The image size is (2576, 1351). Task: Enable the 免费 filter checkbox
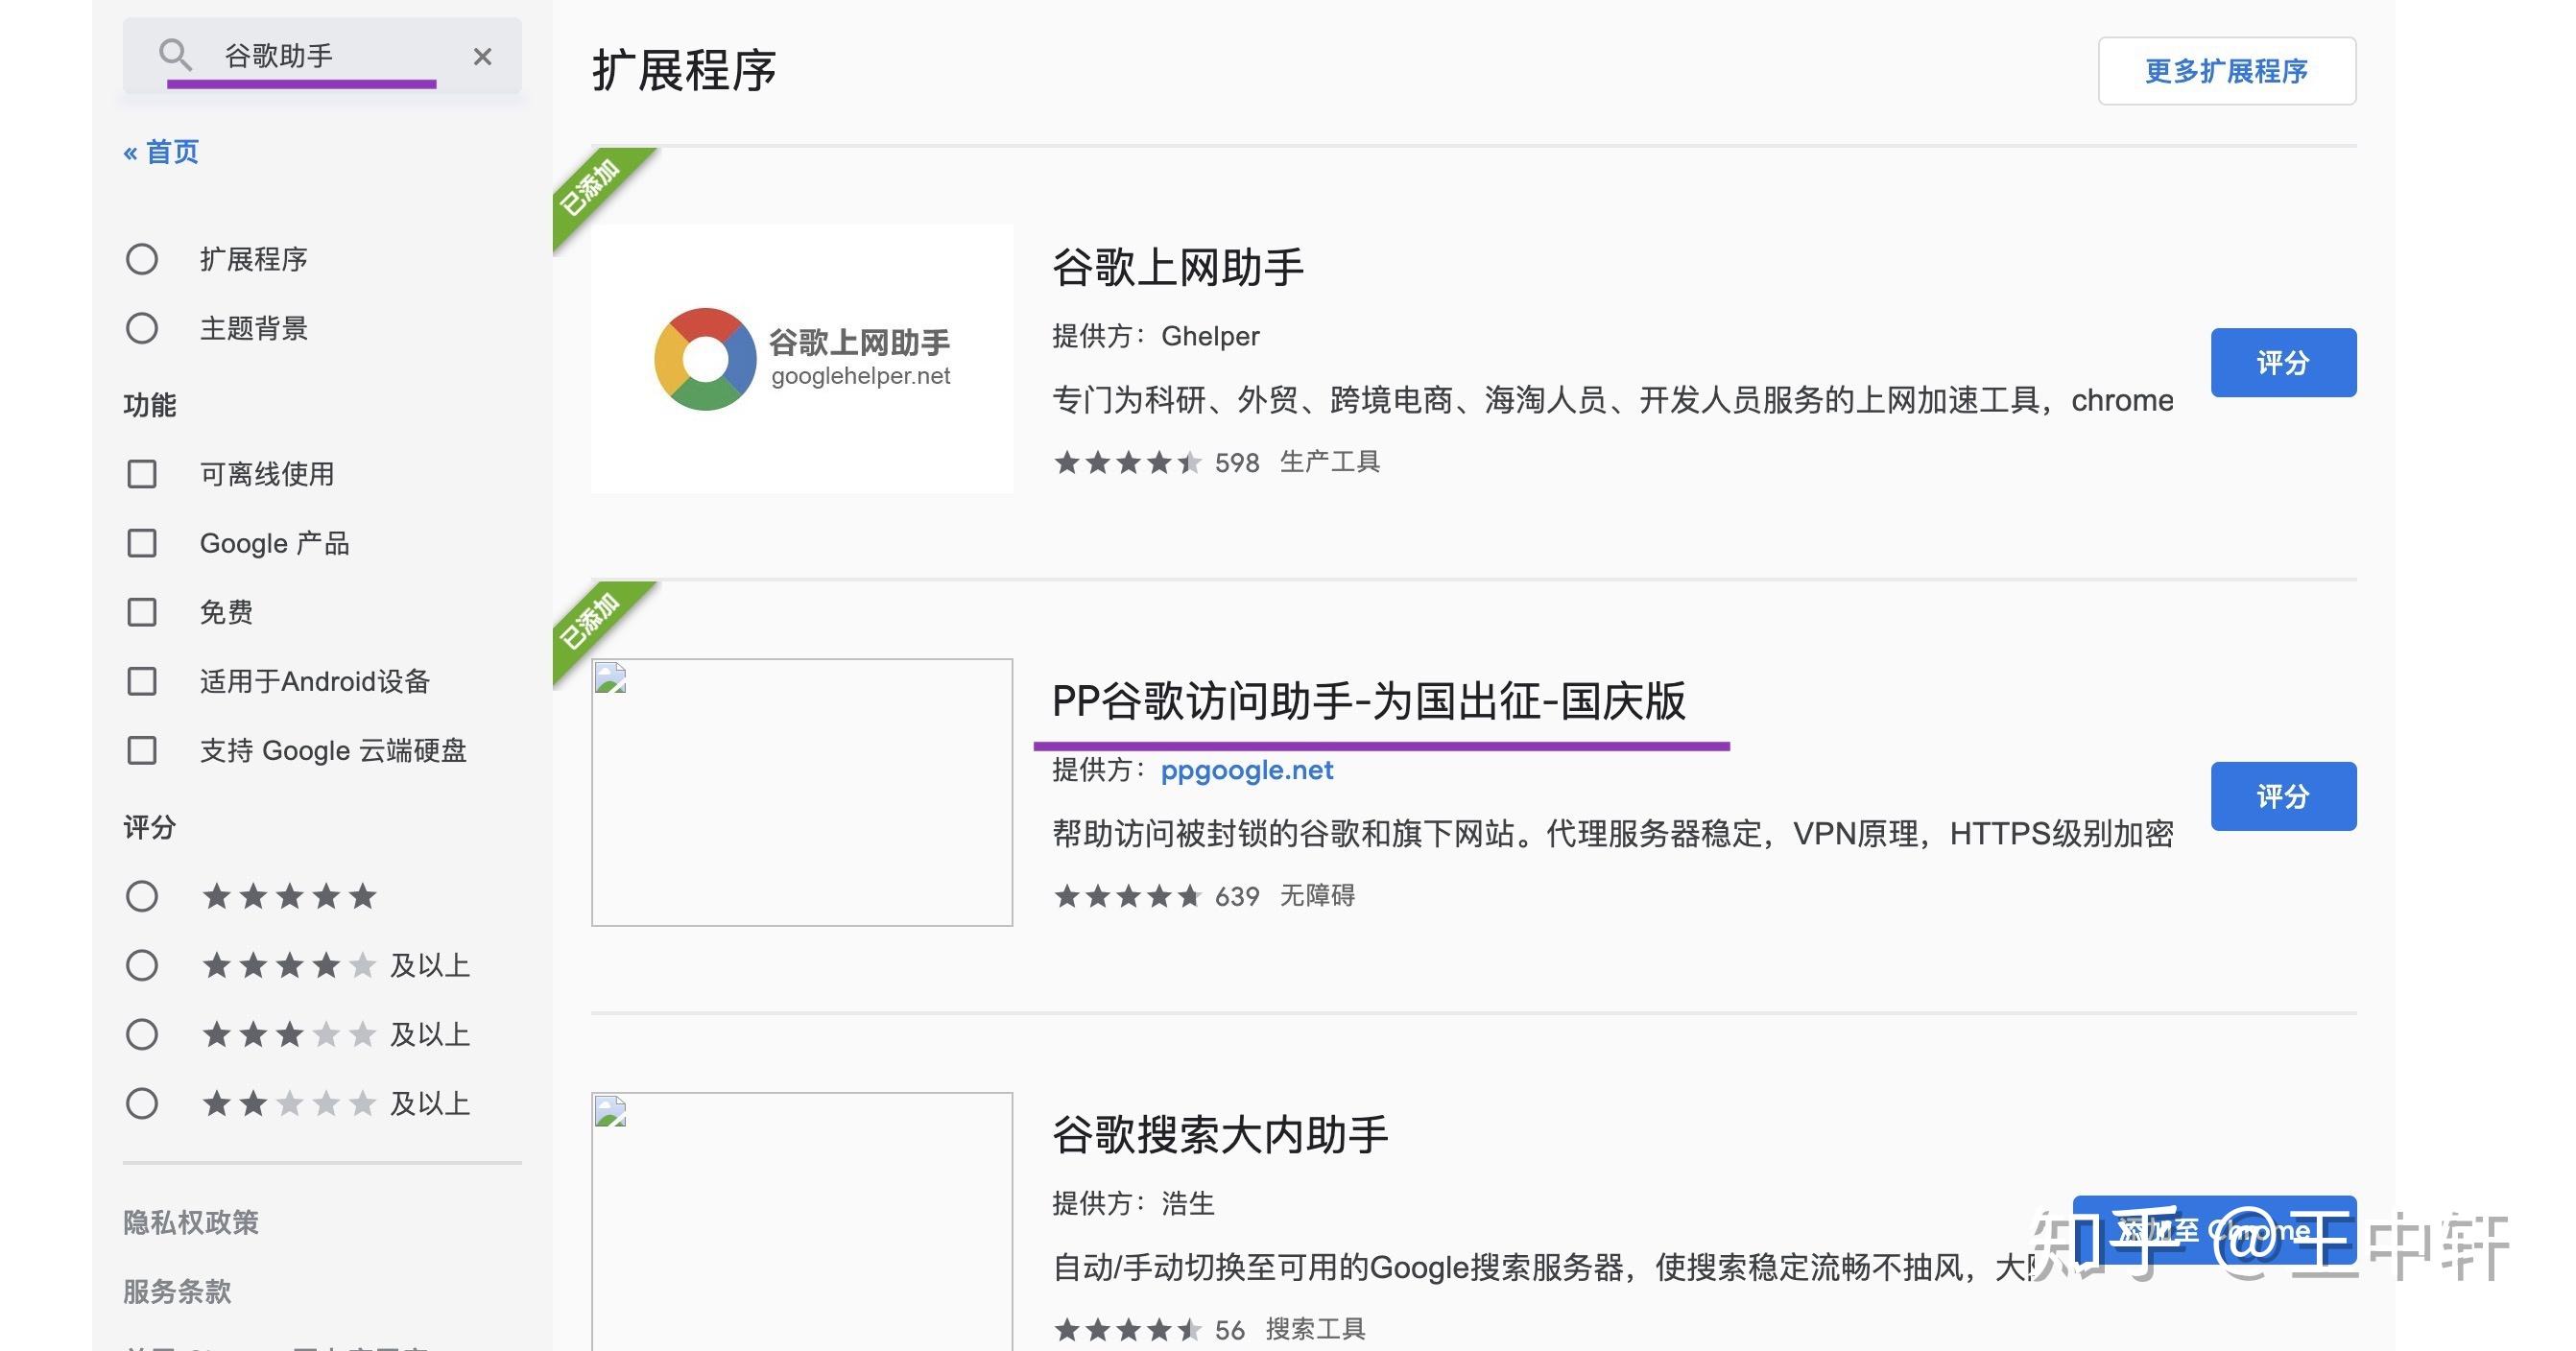coord(142,612)
